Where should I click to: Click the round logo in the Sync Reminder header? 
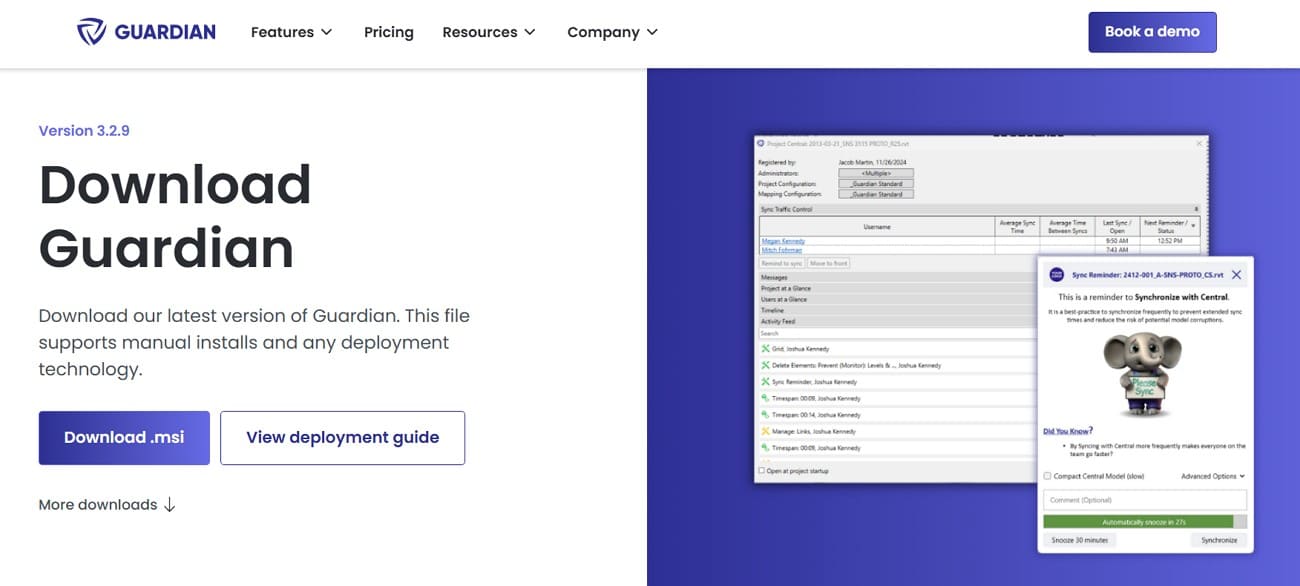(x=1056, y=274)
